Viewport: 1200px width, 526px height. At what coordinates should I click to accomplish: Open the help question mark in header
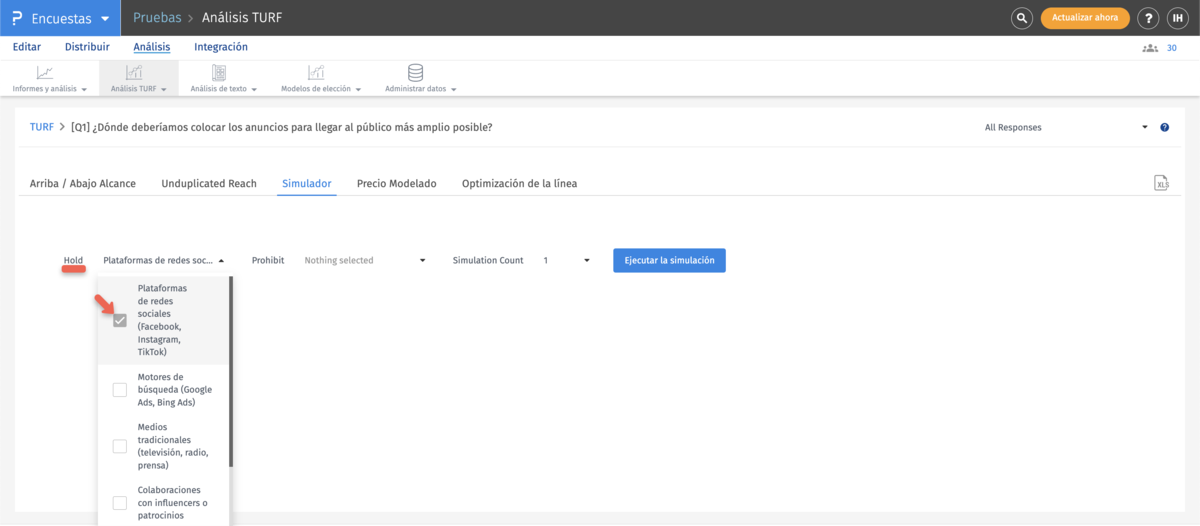click(x=1149, y=18)
